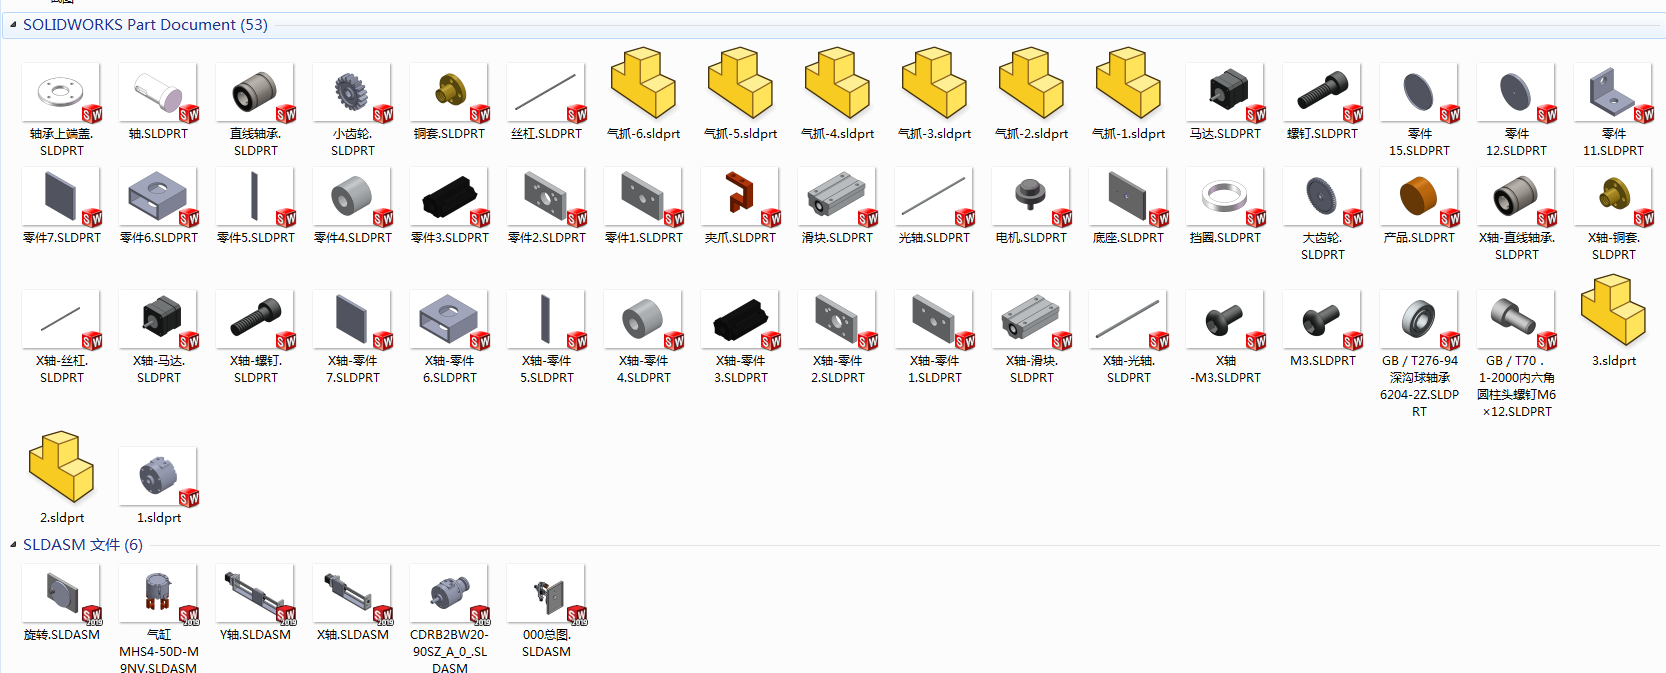The width and height of the screenshot is (1666, 673).
Task: Select the 电机.SLDPRT motor icon
Action: (1032, 197)
